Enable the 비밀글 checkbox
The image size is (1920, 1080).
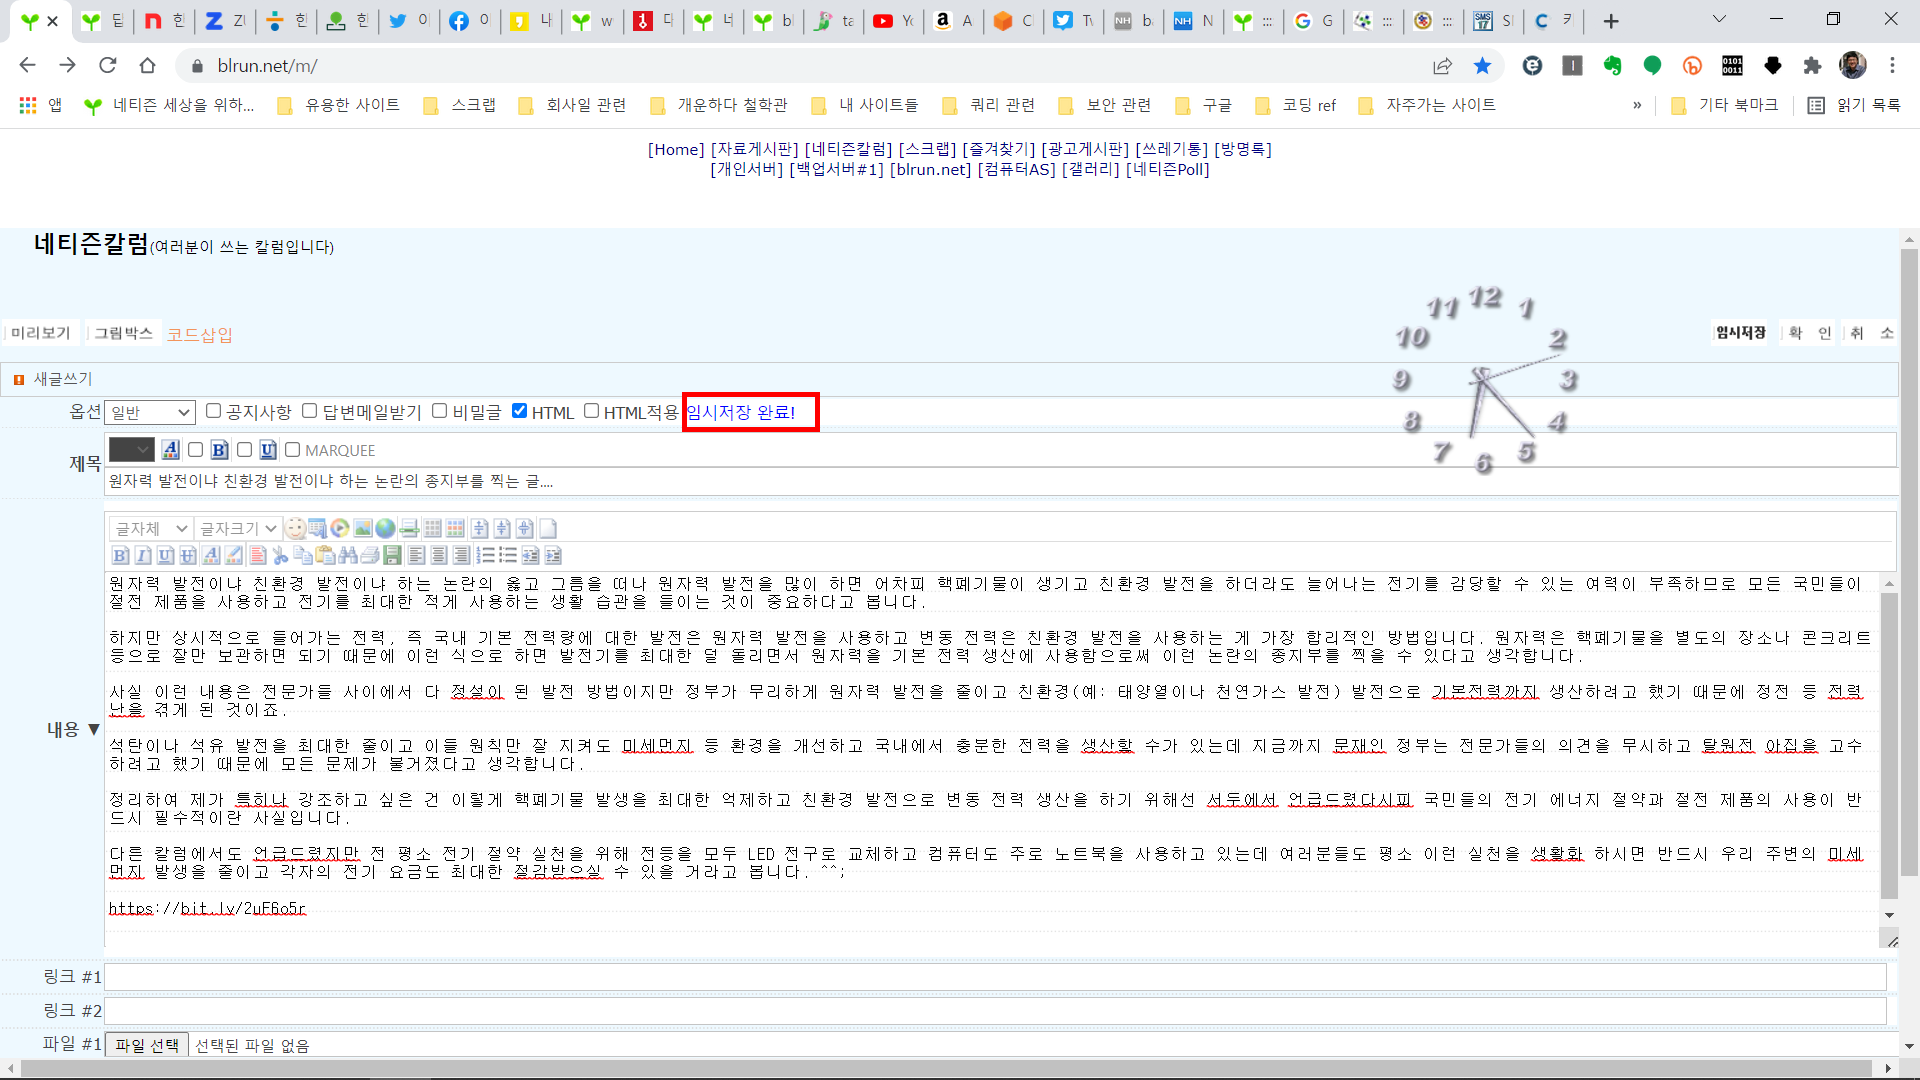(439, 411)
